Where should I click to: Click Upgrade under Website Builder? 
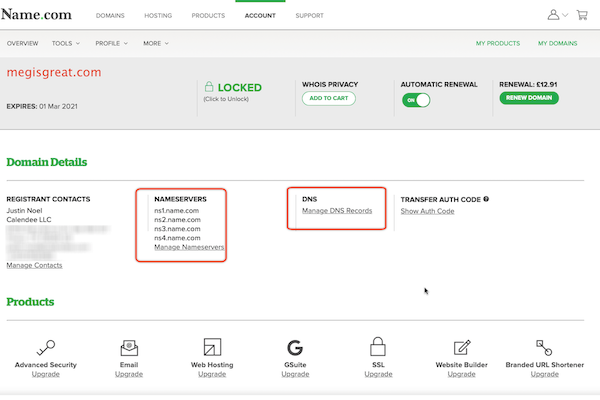pos(461,374)
